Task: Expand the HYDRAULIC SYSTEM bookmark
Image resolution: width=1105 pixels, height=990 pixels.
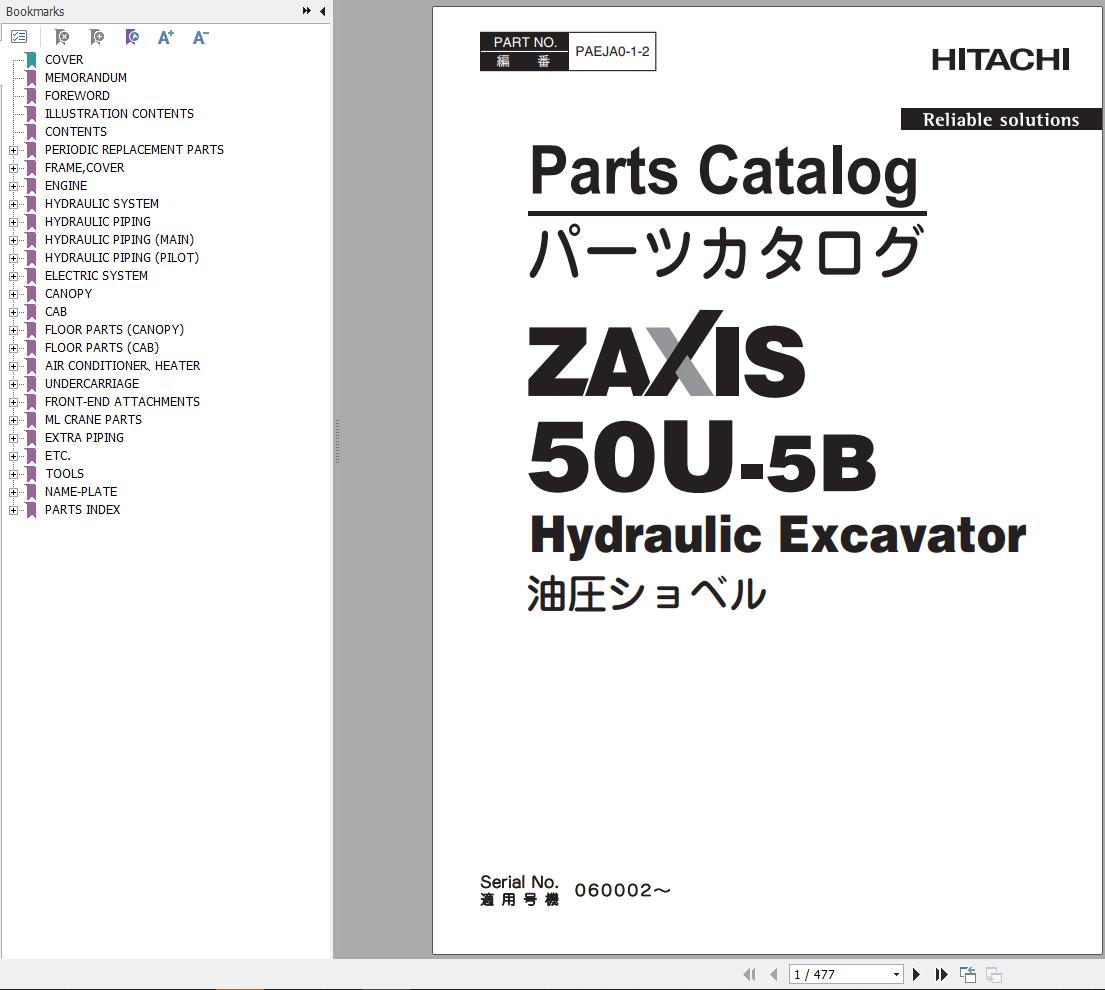Action: pyautogui.click(x=11, y=203)
